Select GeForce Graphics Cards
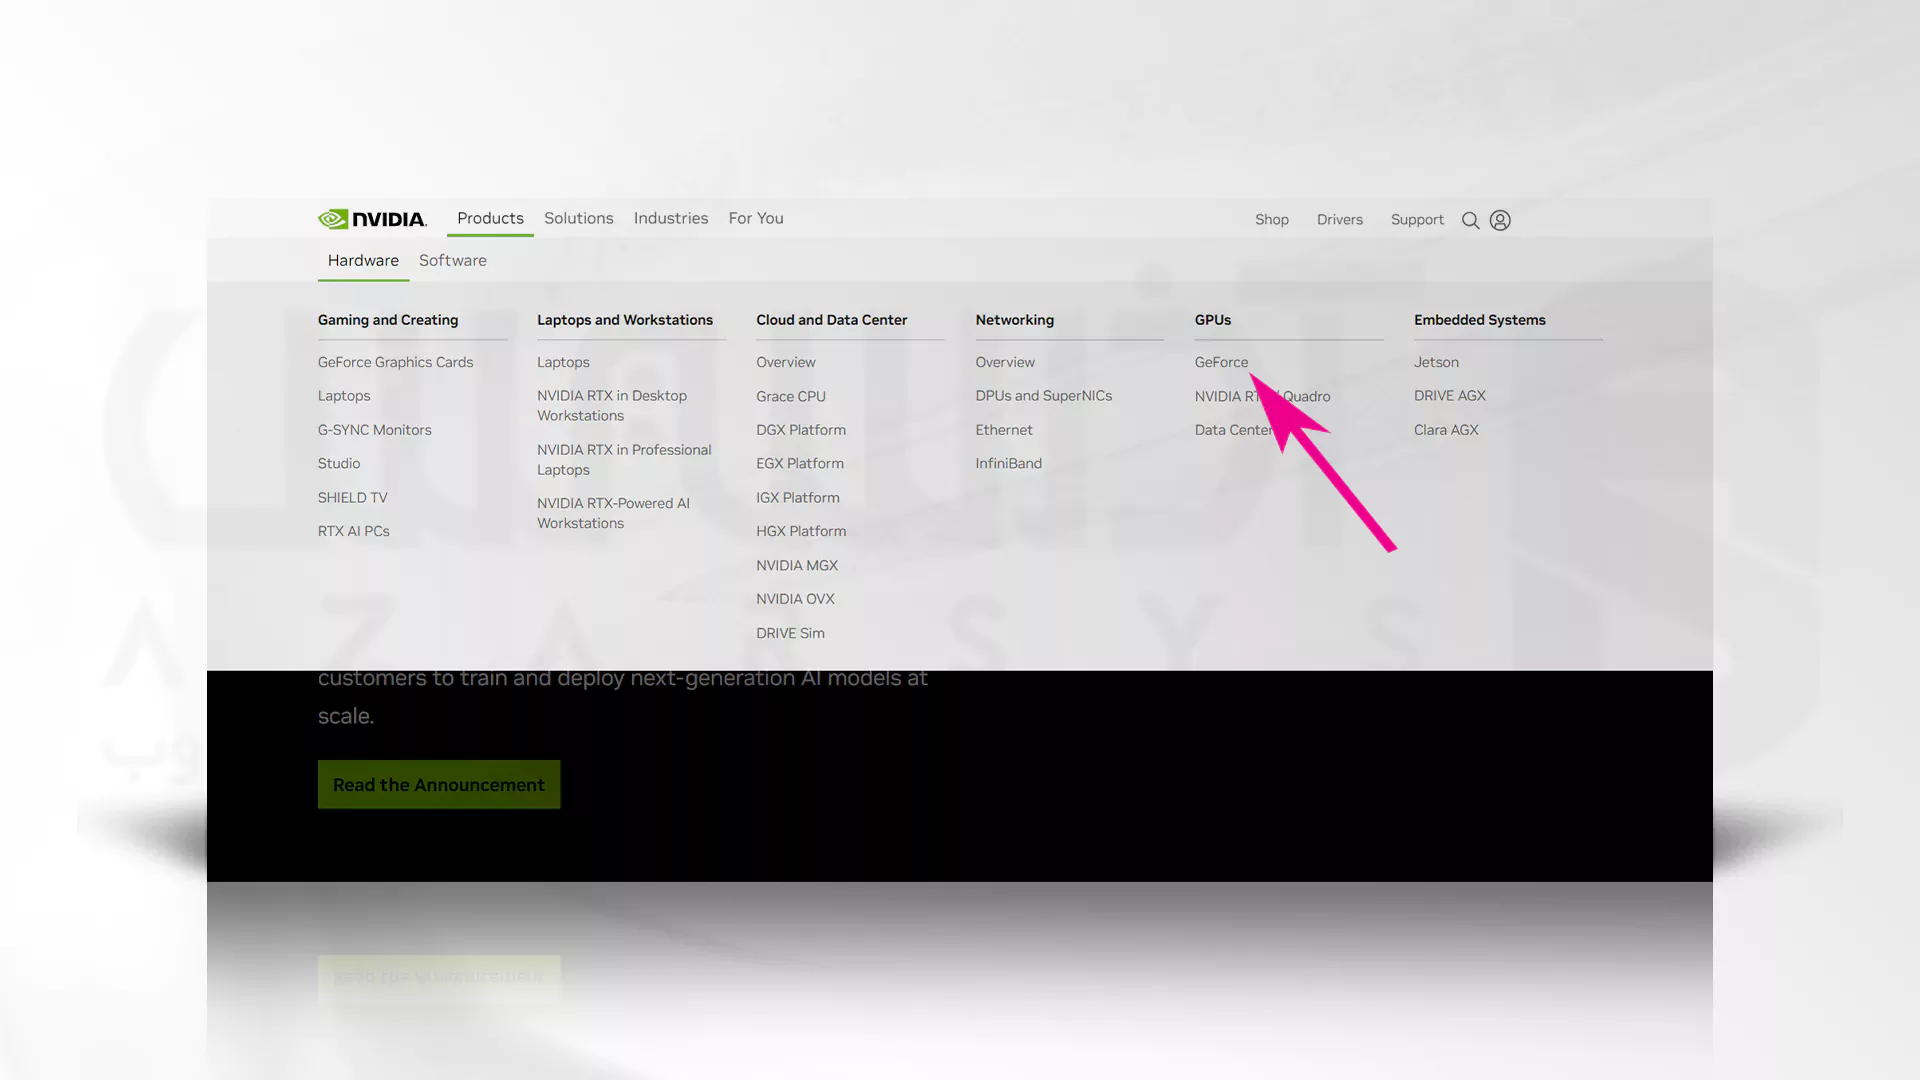 [x=396, y=362]
